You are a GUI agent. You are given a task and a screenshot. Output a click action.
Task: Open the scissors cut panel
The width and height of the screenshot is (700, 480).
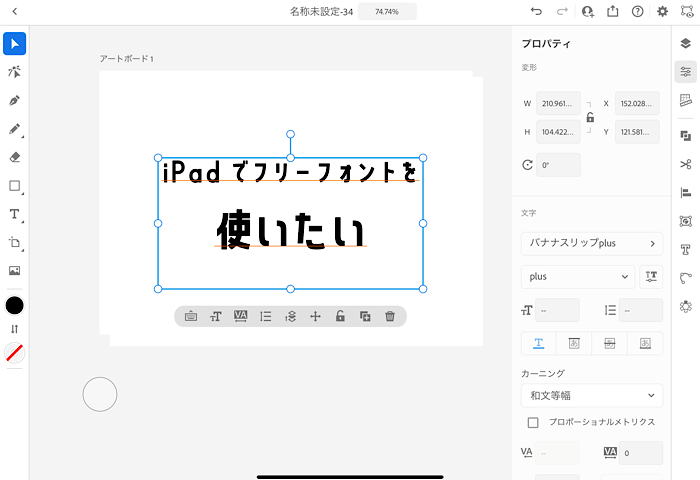(686, 164)
